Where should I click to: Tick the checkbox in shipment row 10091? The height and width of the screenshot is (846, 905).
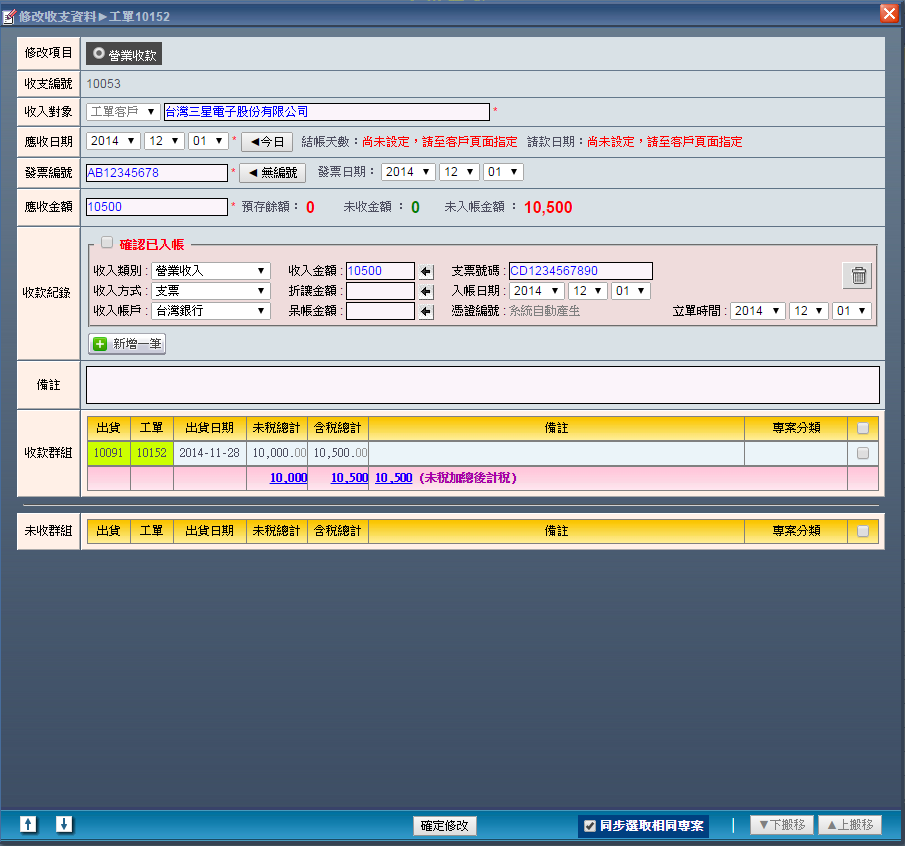(x=863, y=453)
